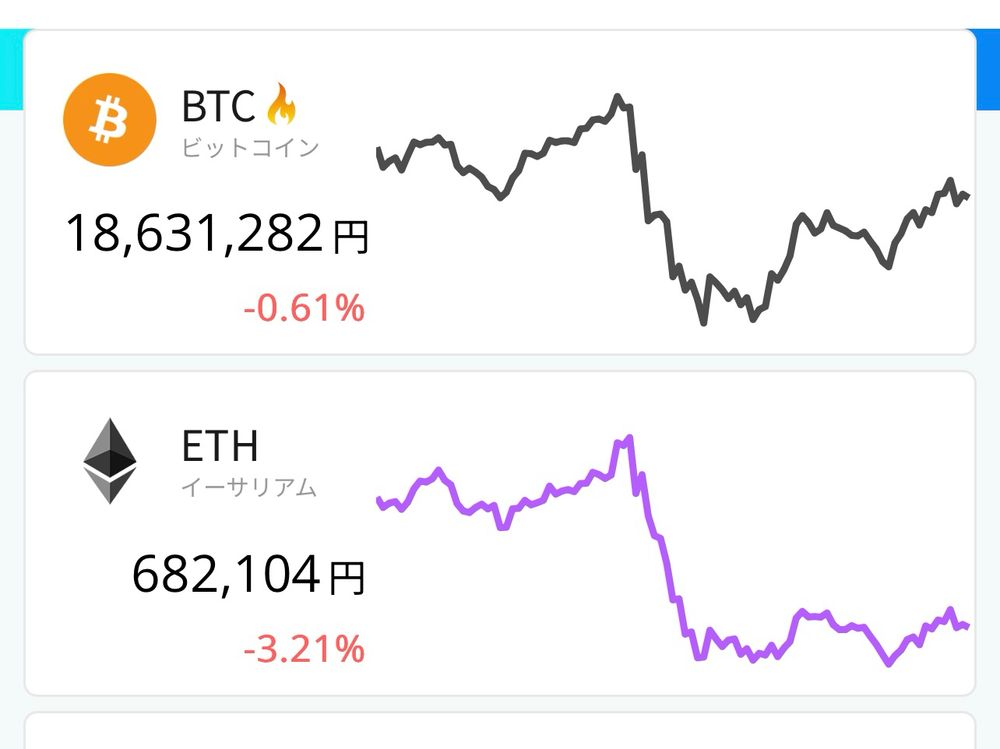1000x749 pixels.
Task: Tap the -3.21% change percentage
Action: (x=304, y=649)
